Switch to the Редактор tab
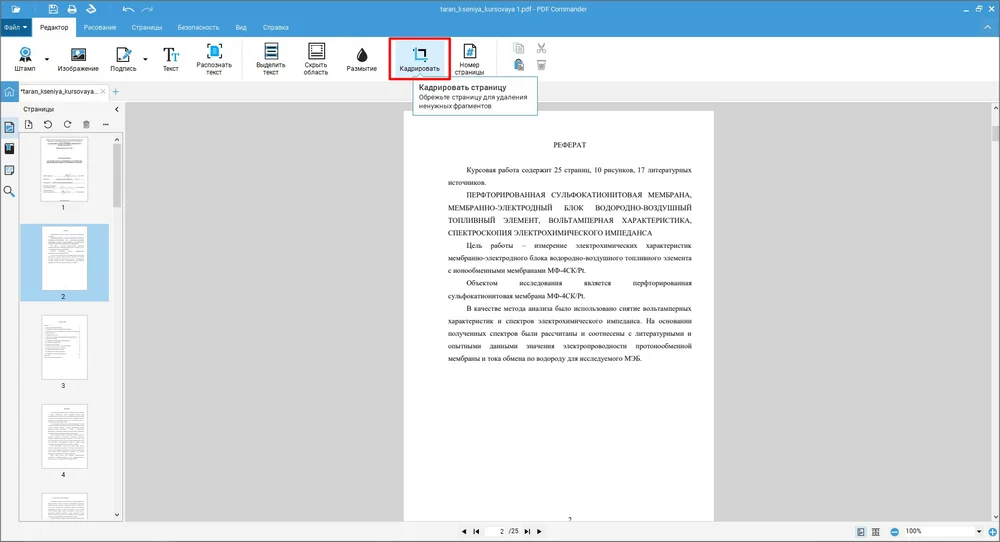Screen dimensions: 1000x542 pyautogui.click(x=54, y=27)
